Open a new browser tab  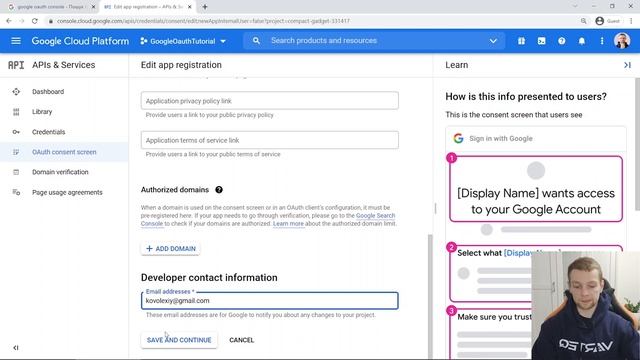pyautogui.click(x=205, y=7)
